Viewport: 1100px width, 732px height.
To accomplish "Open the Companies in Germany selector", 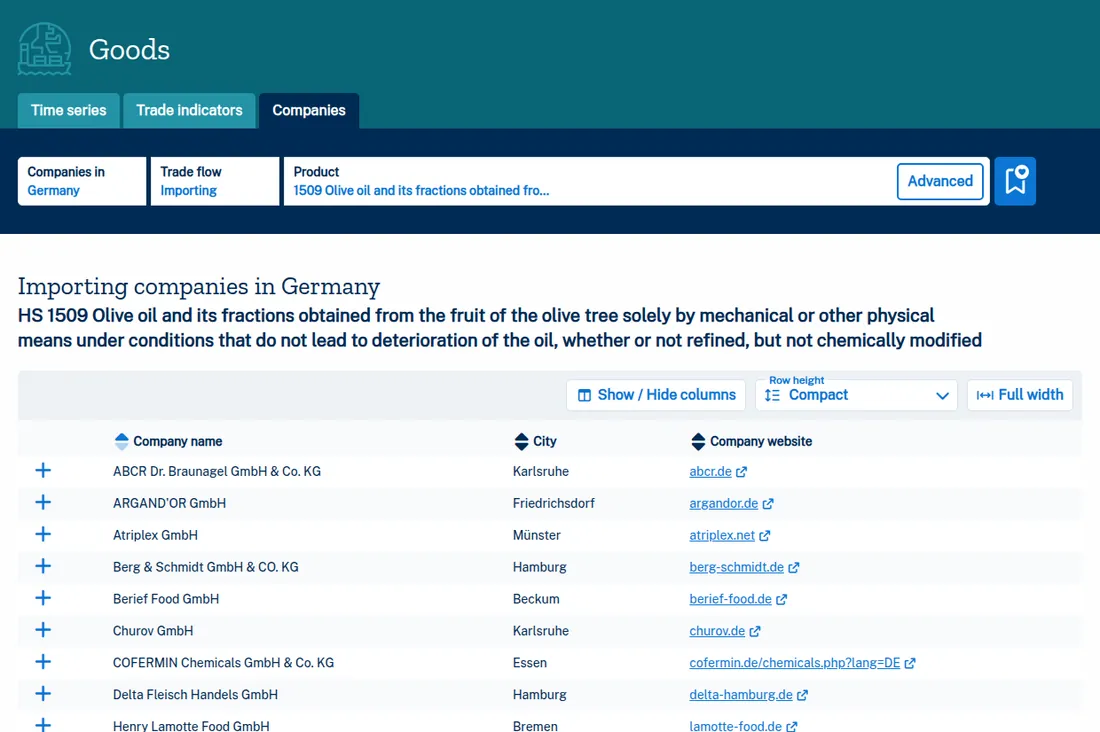I will pos(82,181).
